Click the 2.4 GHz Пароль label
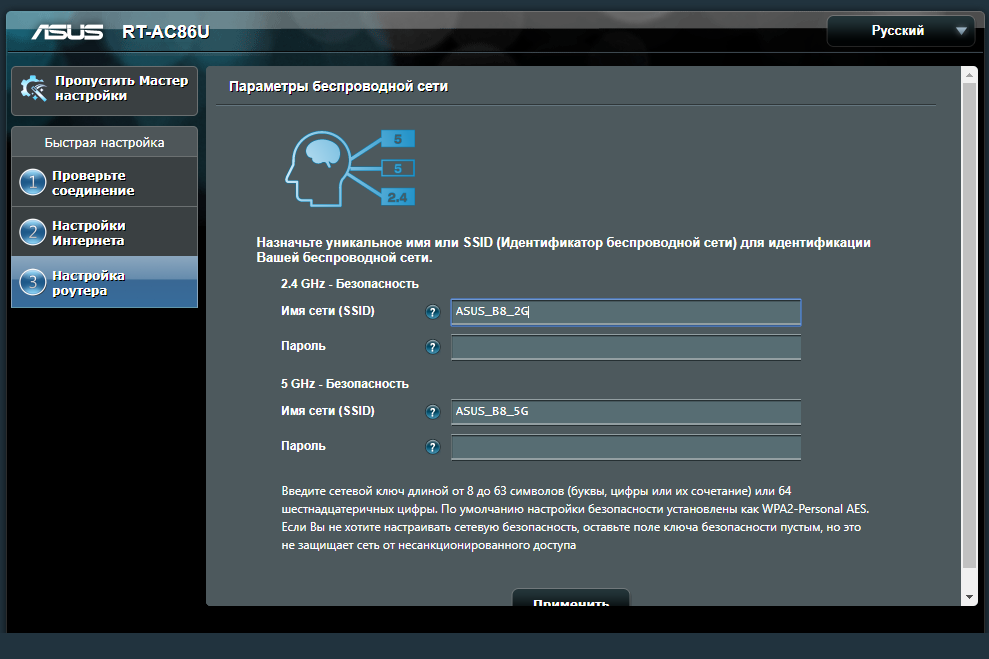The height and width of the screenshot is (659, 989). [x=303, y=346]
